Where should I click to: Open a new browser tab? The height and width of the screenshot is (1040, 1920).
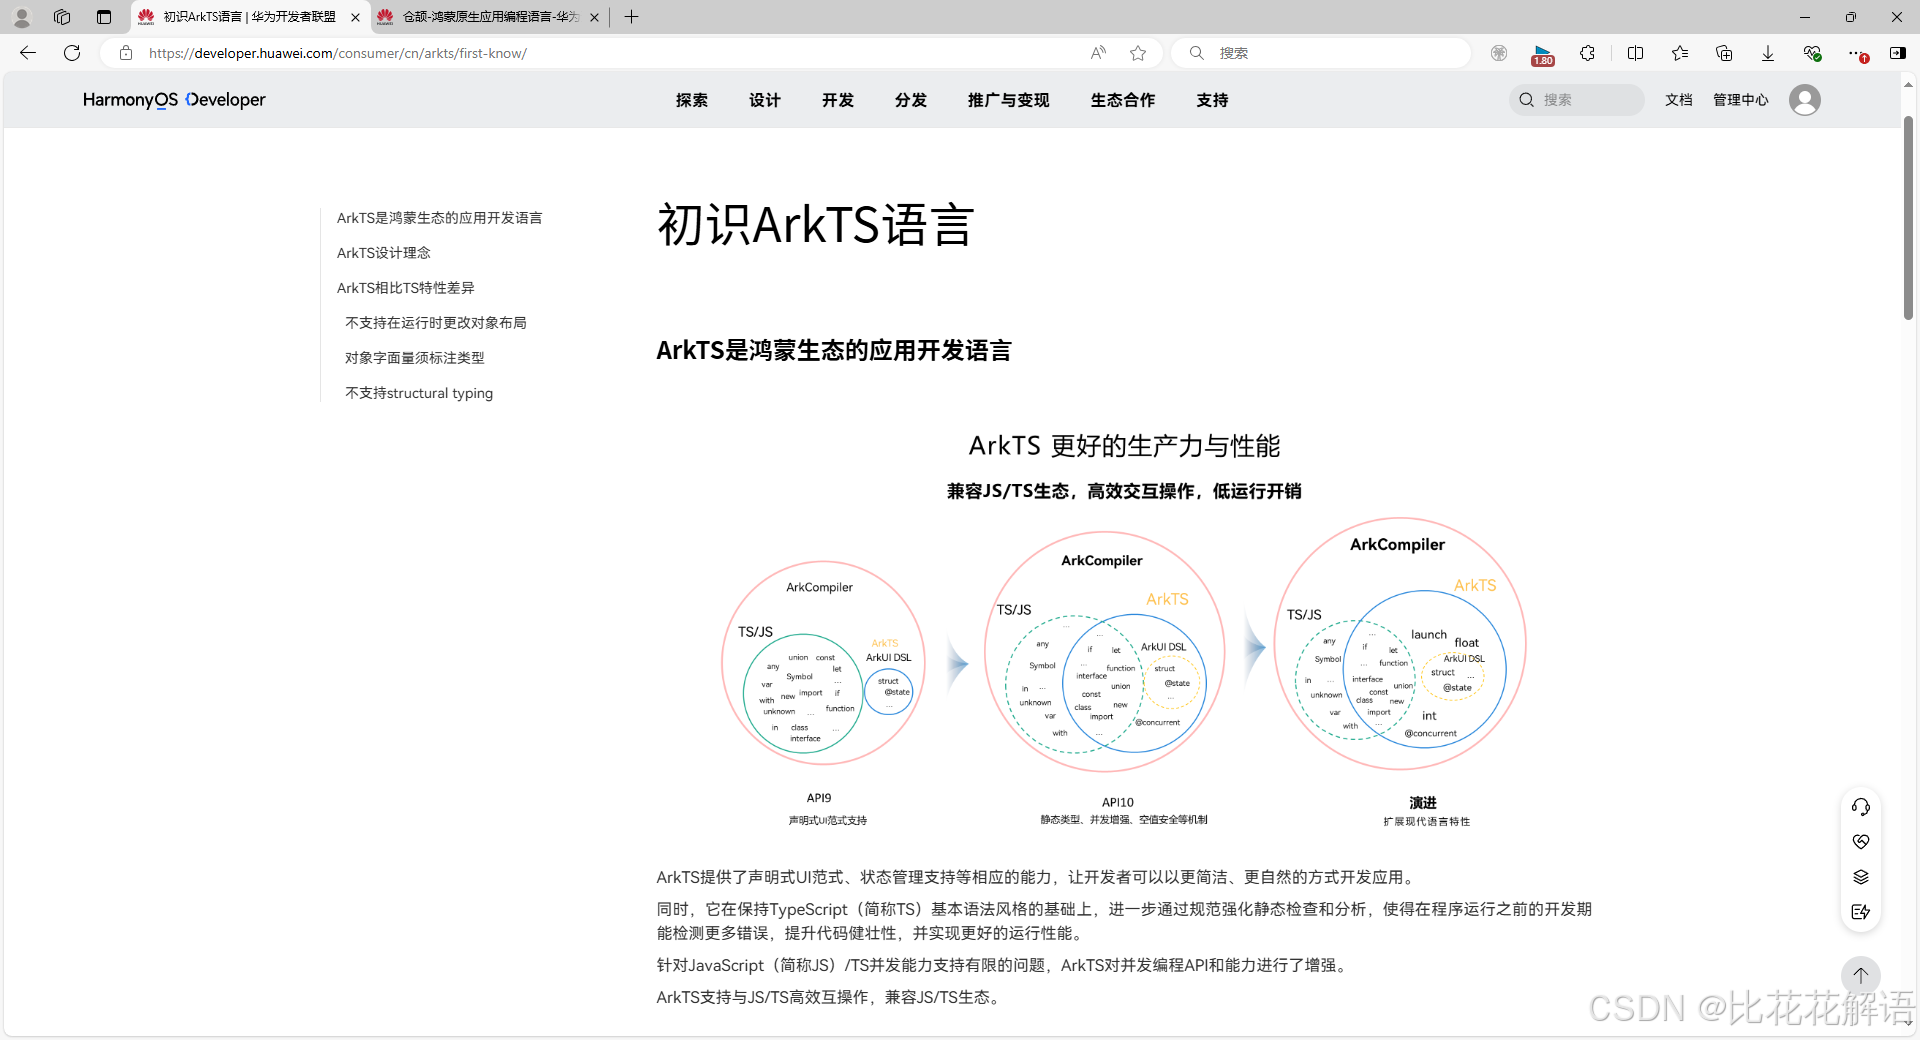(x=631, y=17)
